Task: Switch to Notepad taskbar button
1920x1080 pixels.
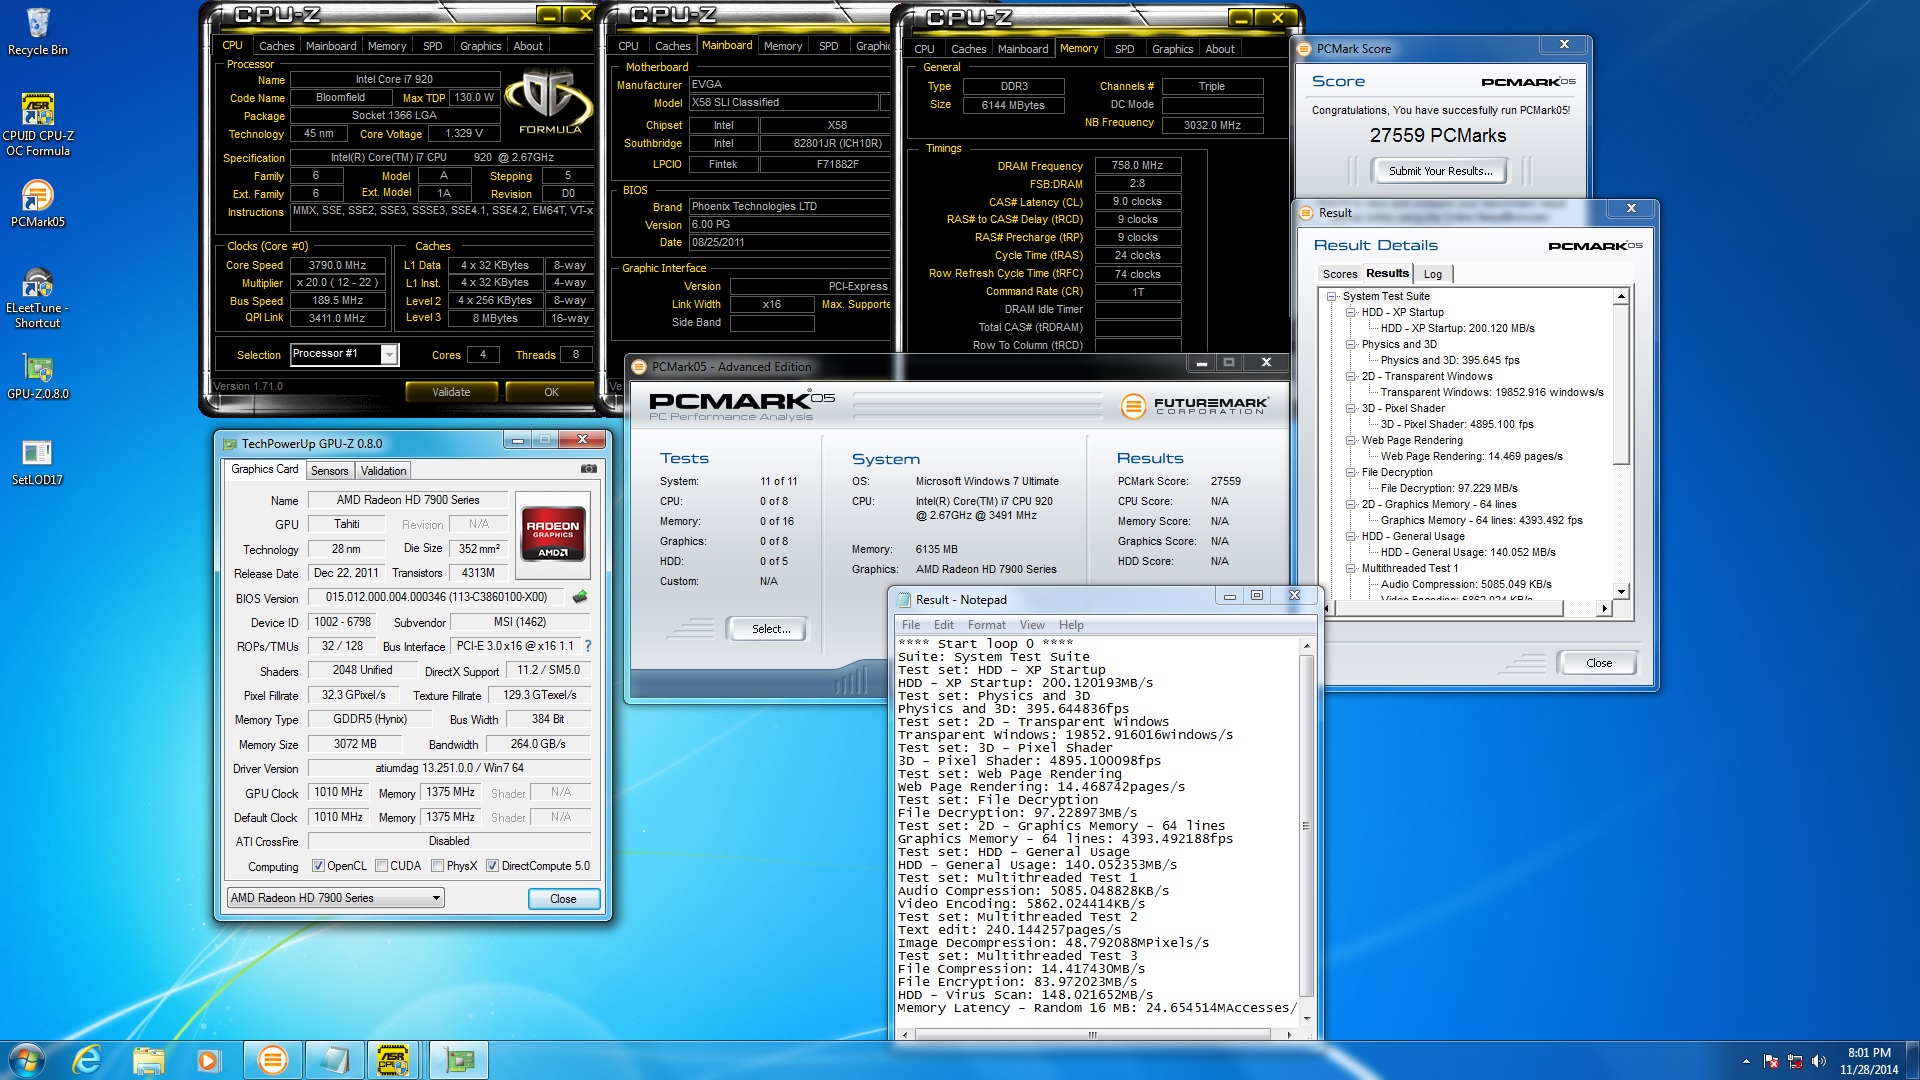Action: click(x=334, y=1059)
